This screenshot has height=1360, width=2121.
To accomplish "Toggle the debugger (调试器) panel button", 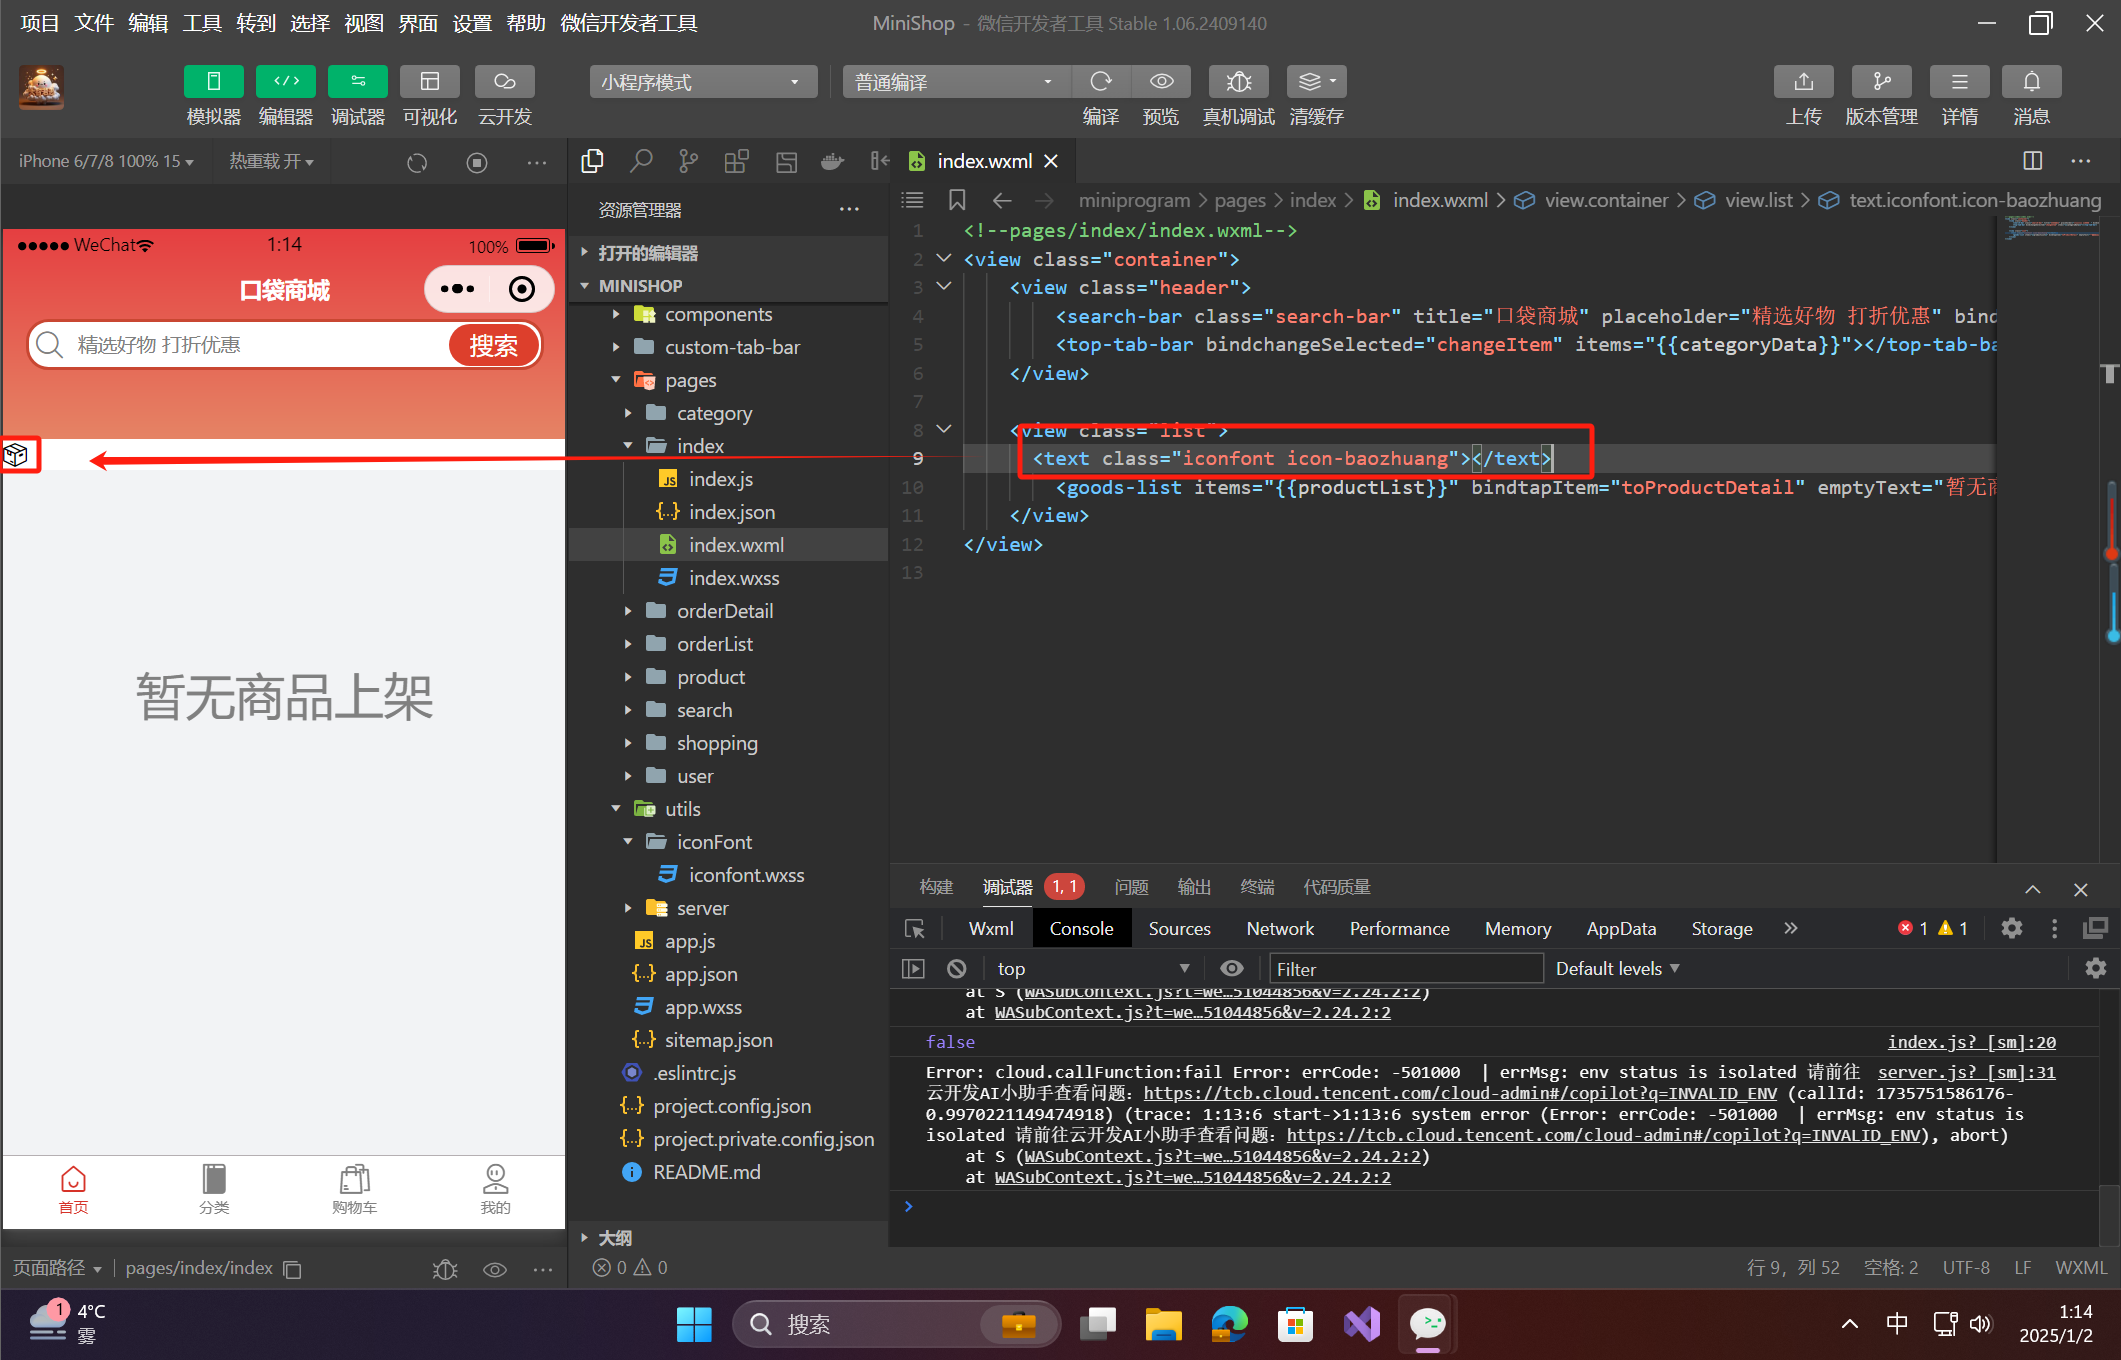I will pyautogui.click(x=357, y=82).
